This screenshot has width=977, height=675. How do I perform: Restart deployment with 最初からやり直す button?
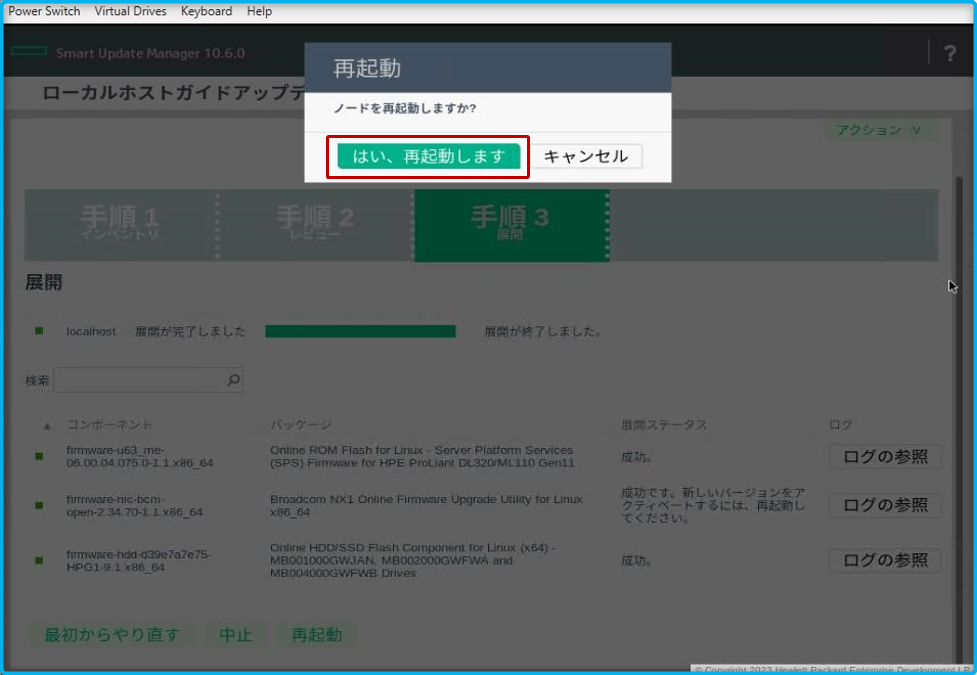tap(111, 634)
